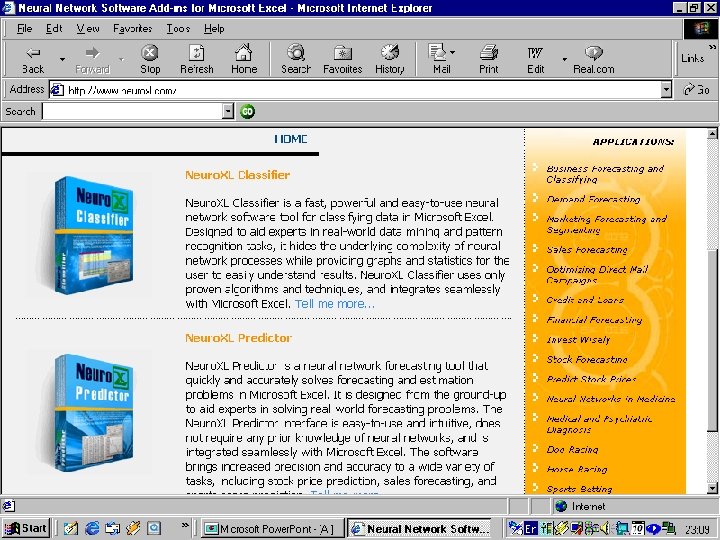Image resolution: width=720 pixels, height=540 pixels.
Task: Click the Go button beside address bar
Action: click(697, 90)
